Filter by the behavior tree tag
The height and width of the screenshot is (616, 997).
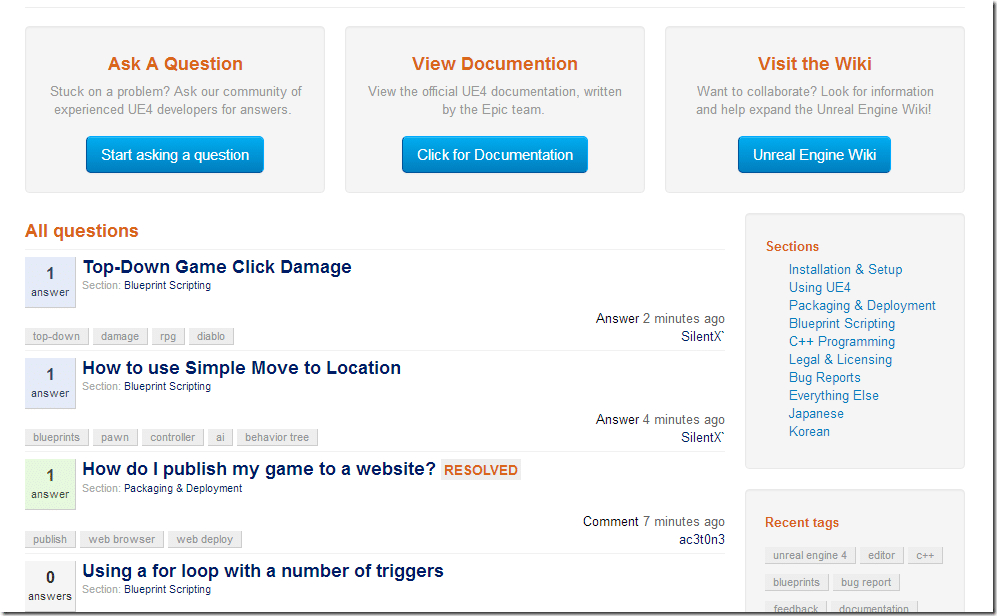tap(277, 438)
